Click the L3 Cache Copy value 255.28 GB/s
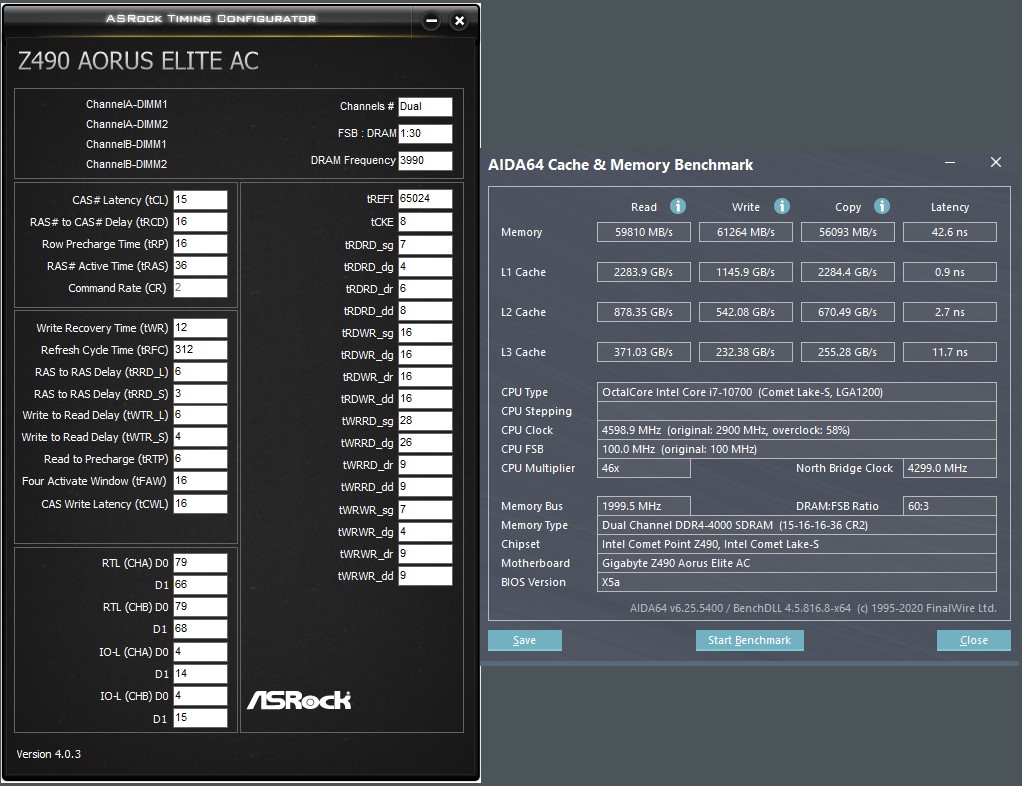 (847, 352)
